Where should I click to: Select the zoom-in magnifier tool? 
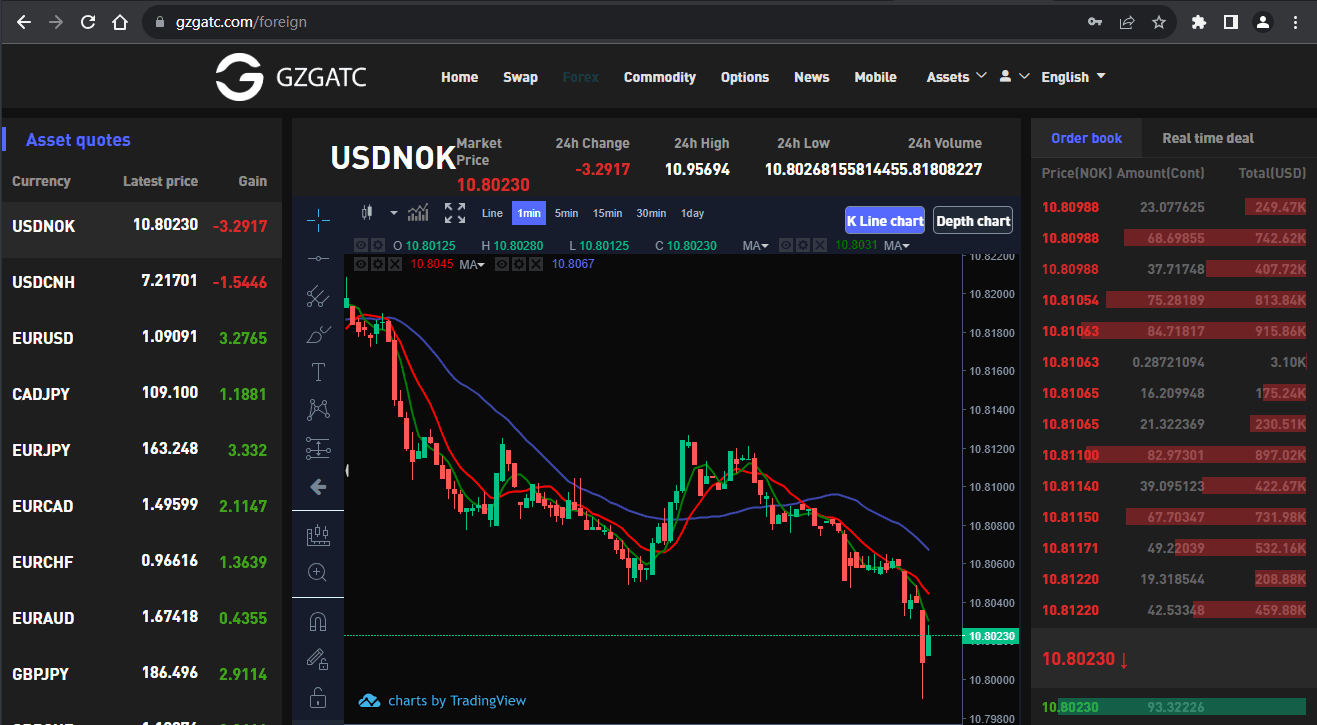[318, 573]
